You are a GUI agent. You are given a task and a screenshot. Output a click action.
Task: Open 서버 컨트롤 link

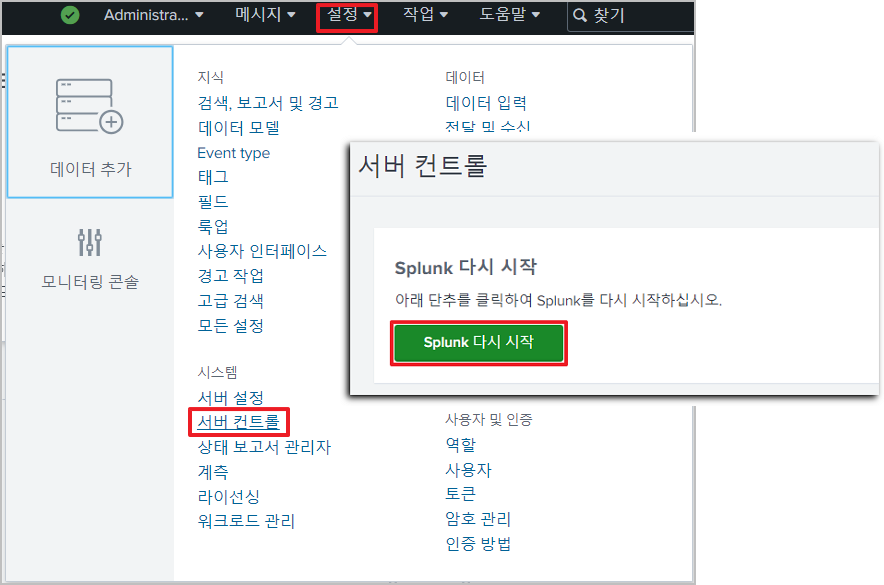[x=238, y=422]
